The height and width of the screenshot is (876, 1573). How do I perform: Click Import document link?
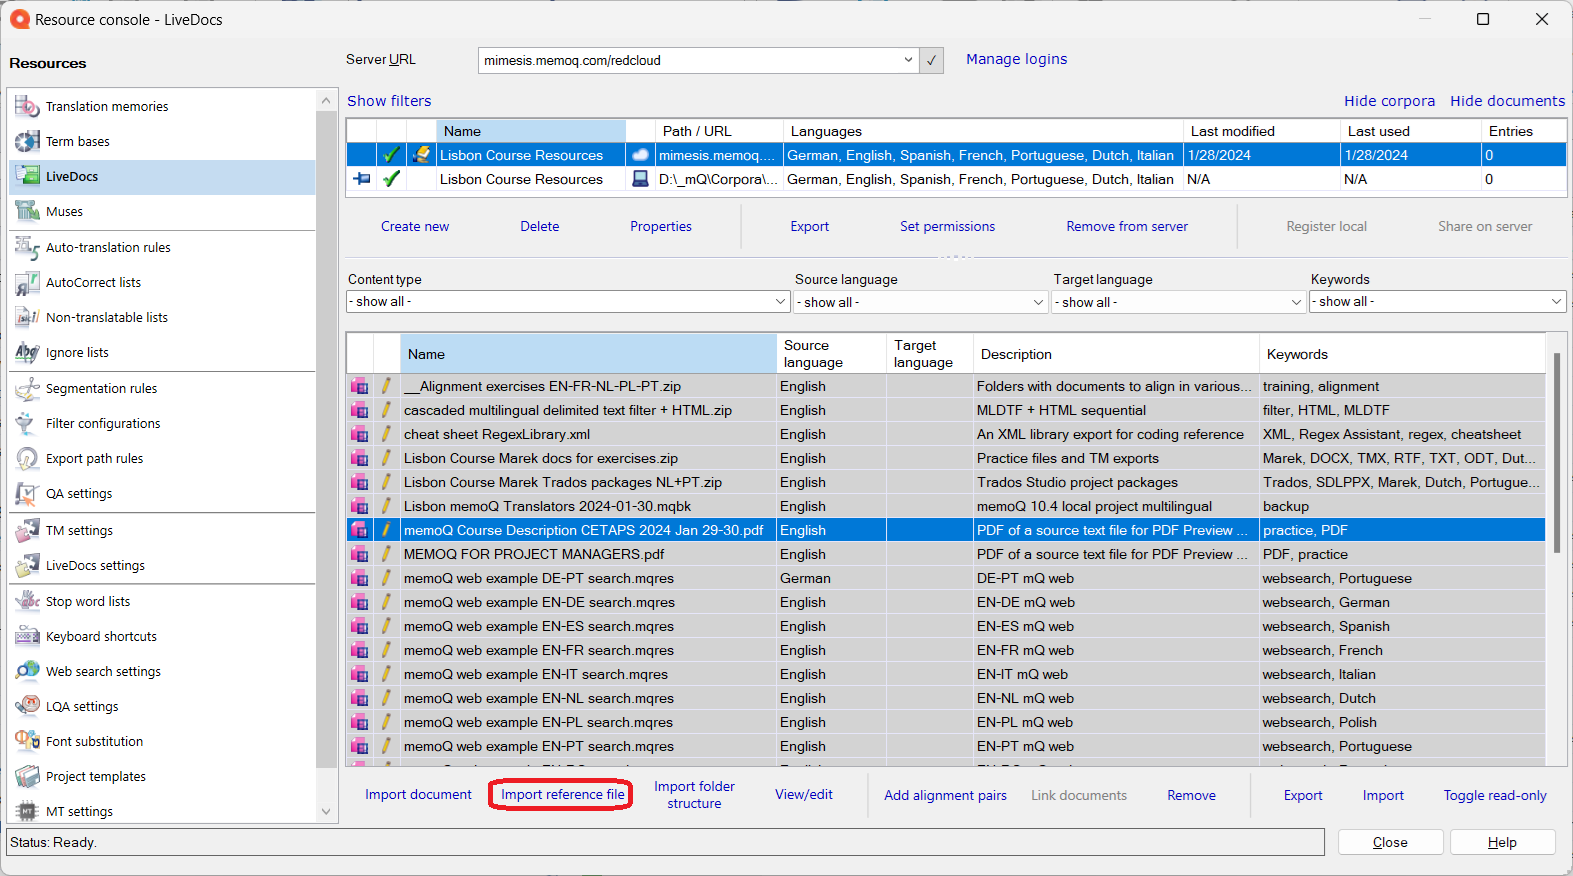[418, 794]
